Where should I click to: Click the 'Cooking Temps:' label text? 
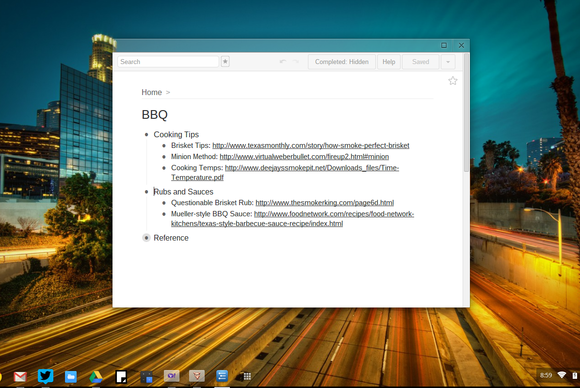(x=197, y=168)
